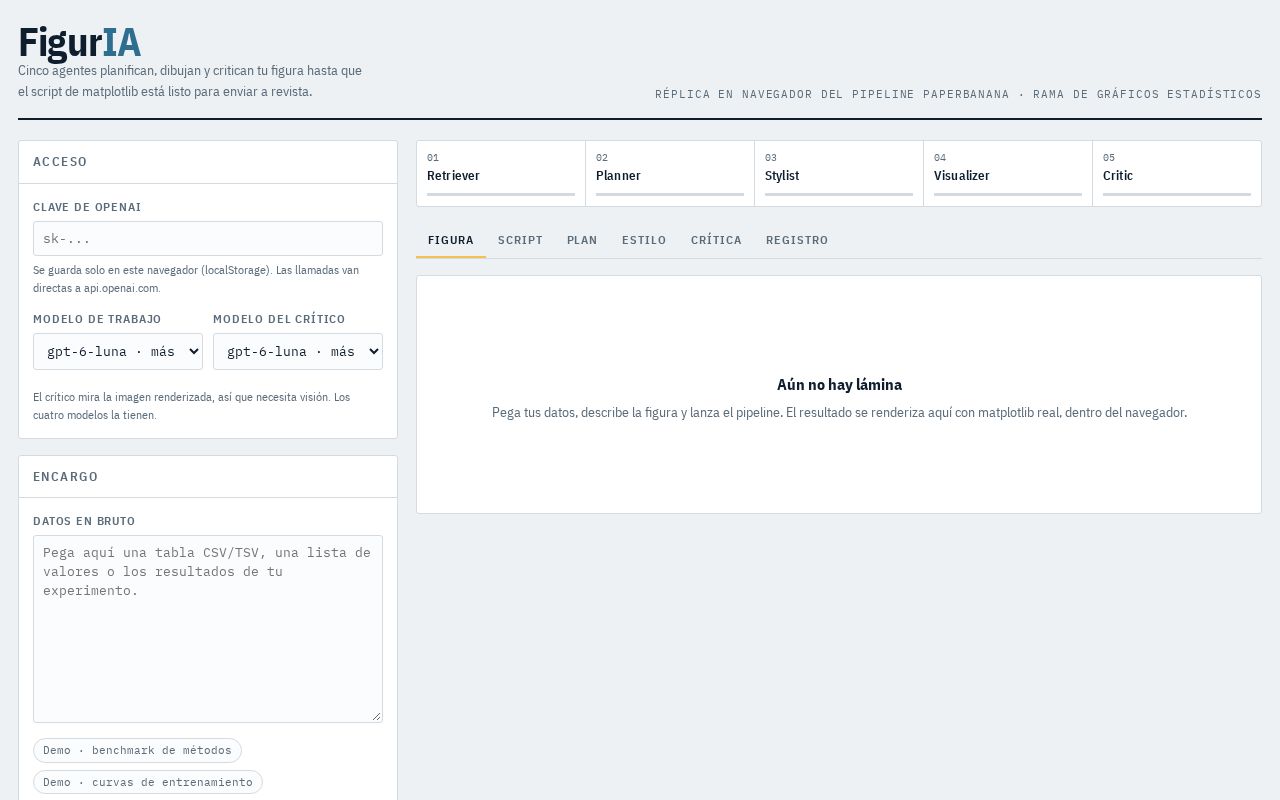The image size is (1280, 800).
Task: Click the 05 Critic pipeline step
Action: coord(1177,174)
